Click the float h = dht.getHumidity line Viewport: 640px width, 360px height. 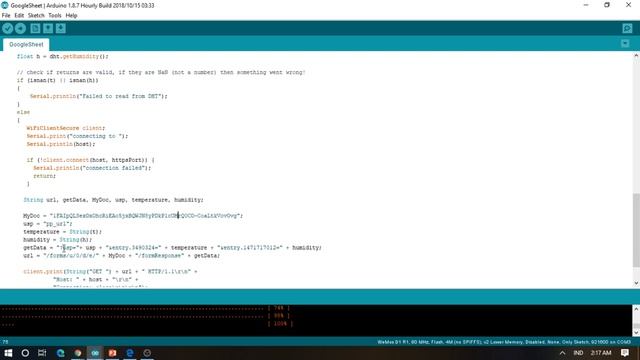pyautogui.click(x=63, y=56)
